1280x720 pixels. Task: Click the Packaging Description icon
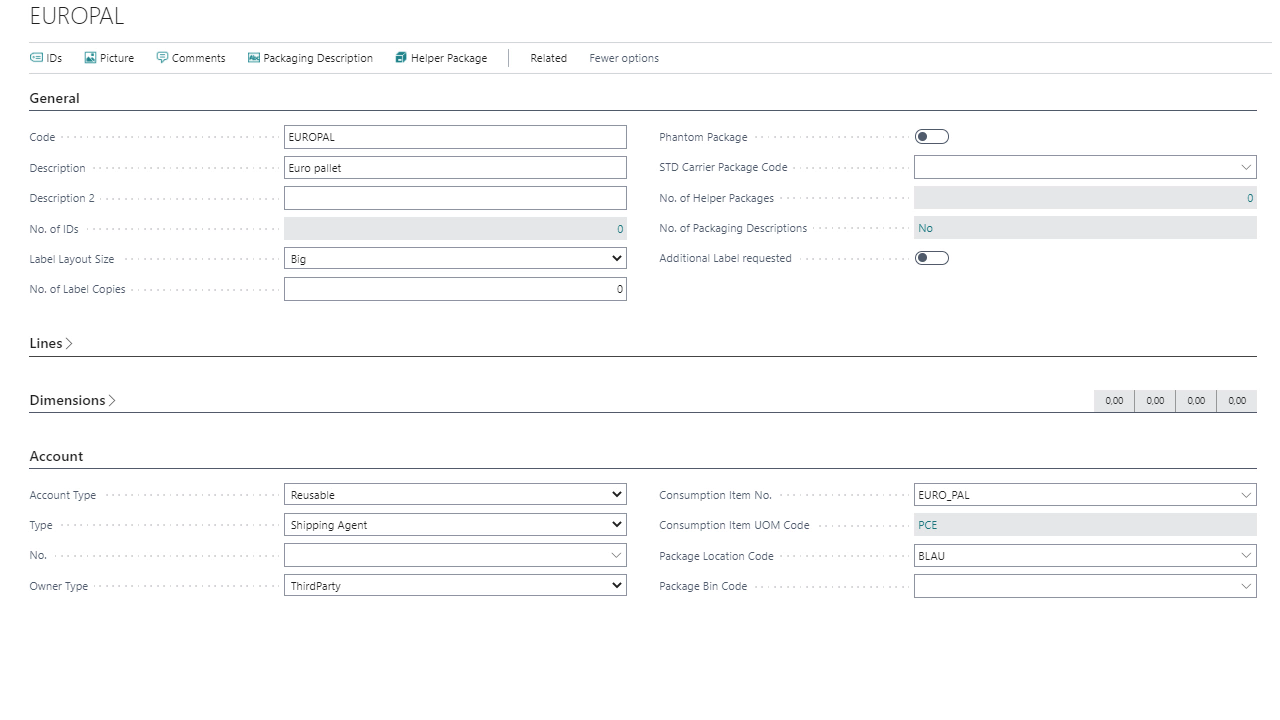[x=254, y=58]
